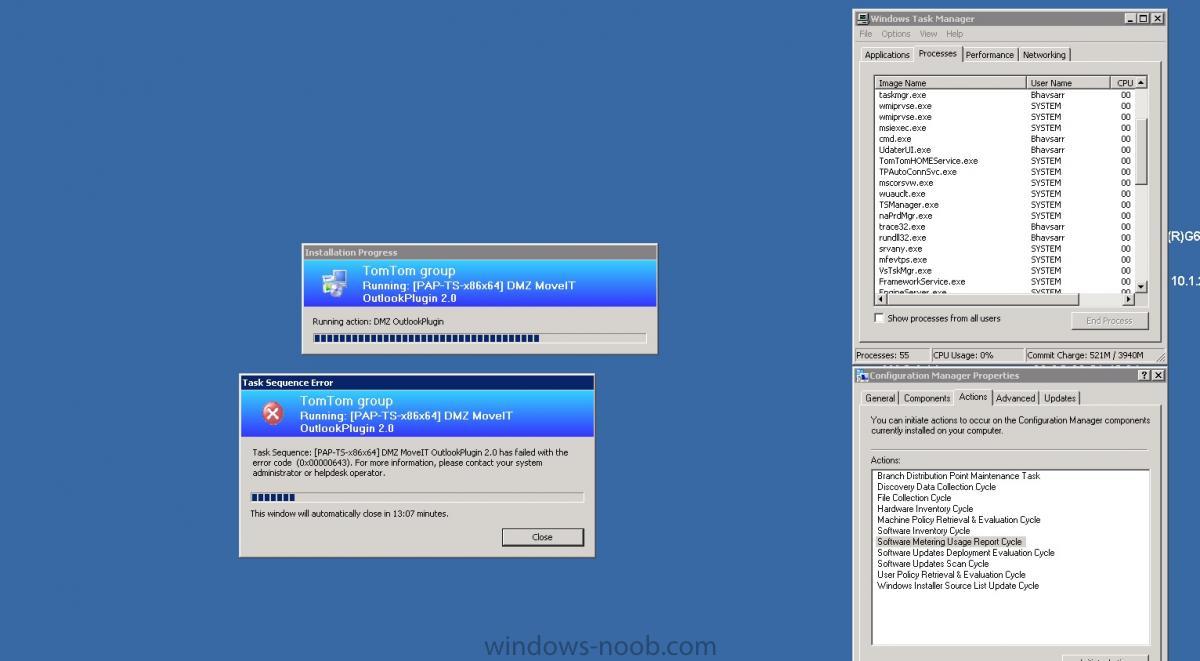Select Discovery Data Collection Cycle action

[936, 487]
